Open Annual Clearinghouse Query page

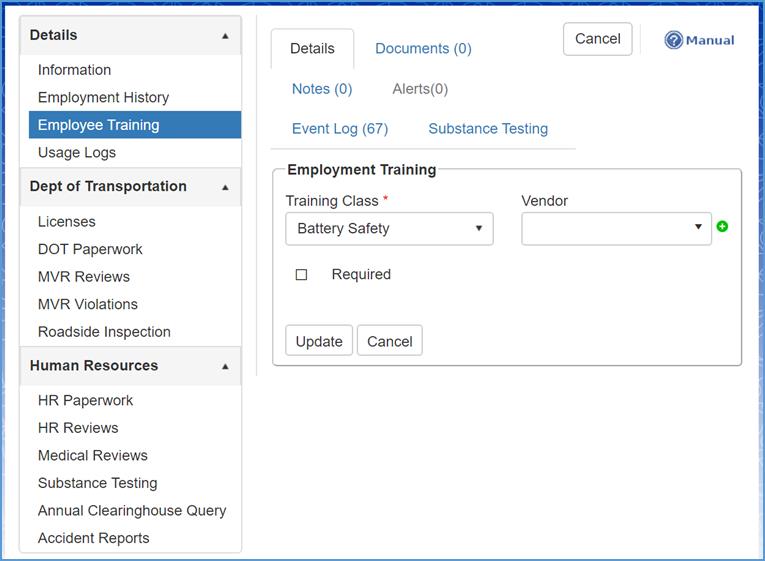click(x=132, y=511)
